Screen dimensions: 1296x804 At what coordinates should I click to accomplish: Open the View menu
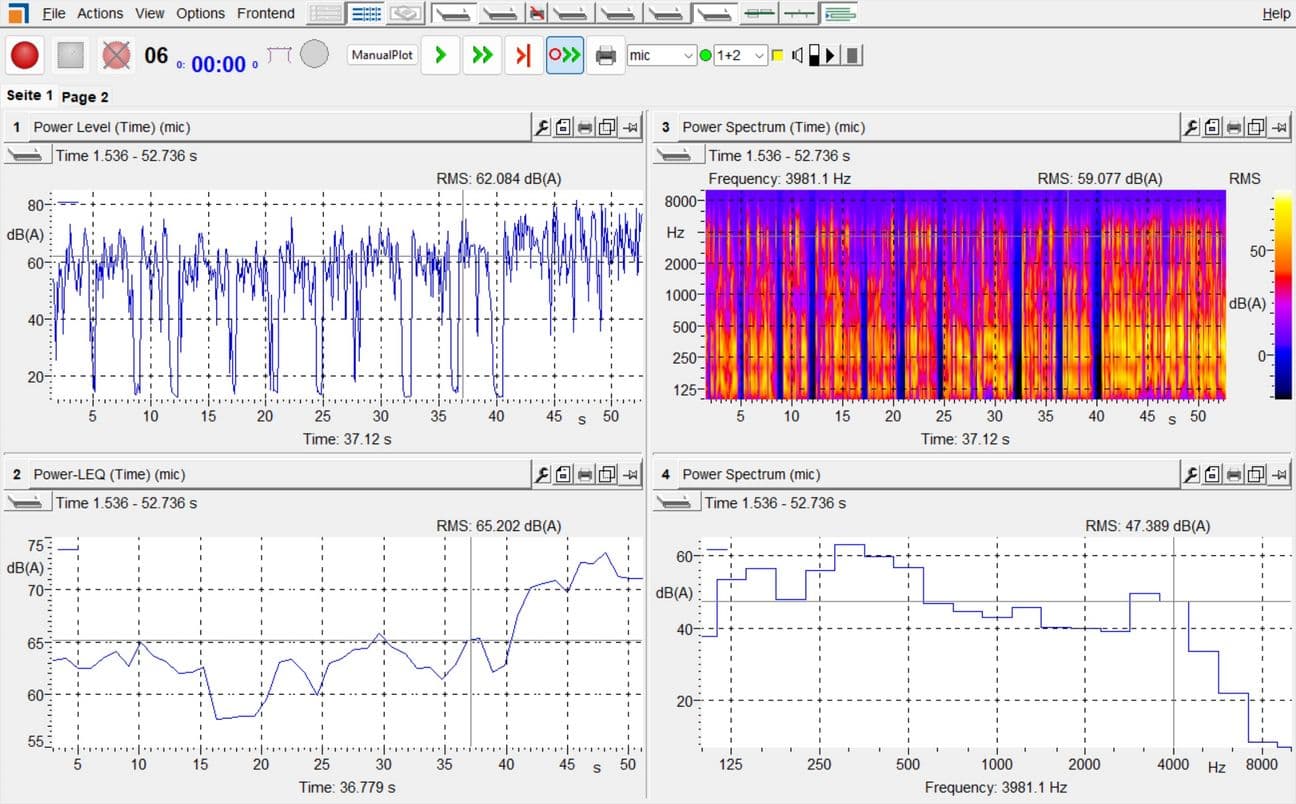pos(150,13)
